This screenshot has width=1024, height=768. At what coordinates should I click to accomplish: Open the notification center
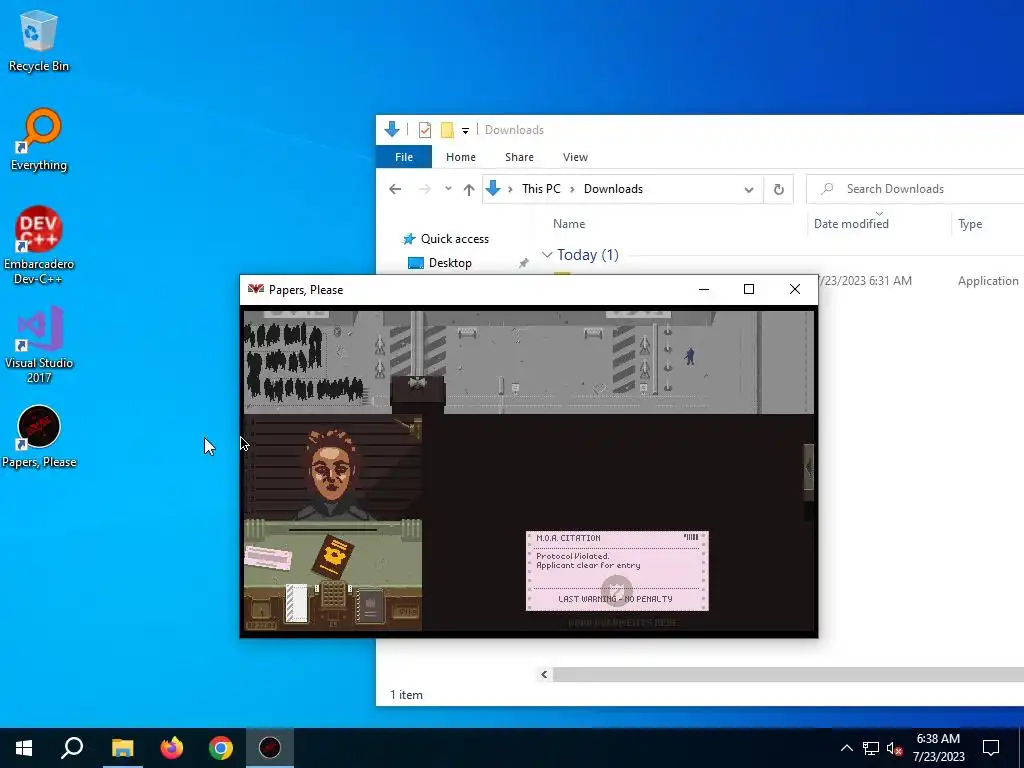(991, 748)
